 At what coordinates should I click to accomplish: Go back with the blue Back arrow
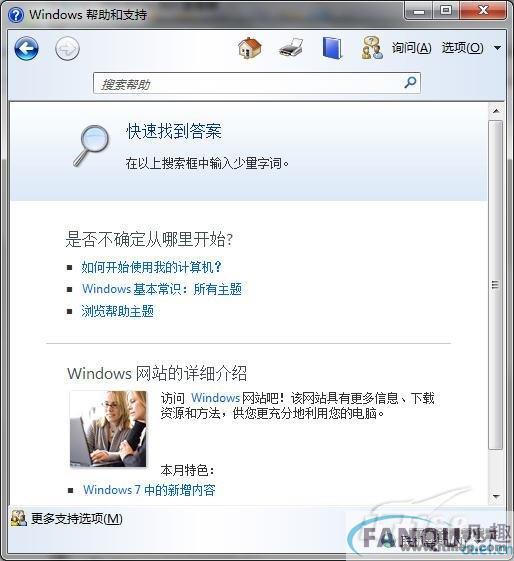coord(26,48)
